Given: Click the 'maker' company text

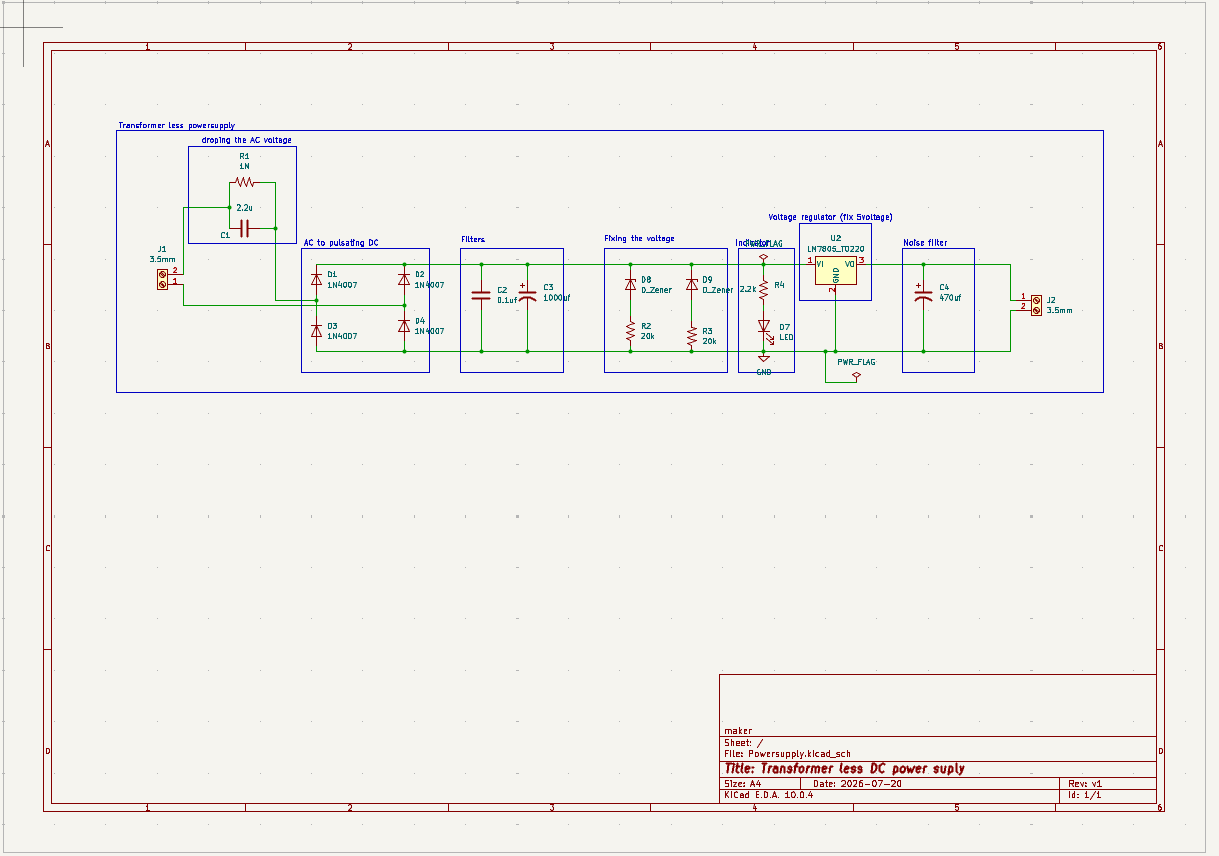Looking at the screenshot, I should pyautogui.click(x=738, y=732).
